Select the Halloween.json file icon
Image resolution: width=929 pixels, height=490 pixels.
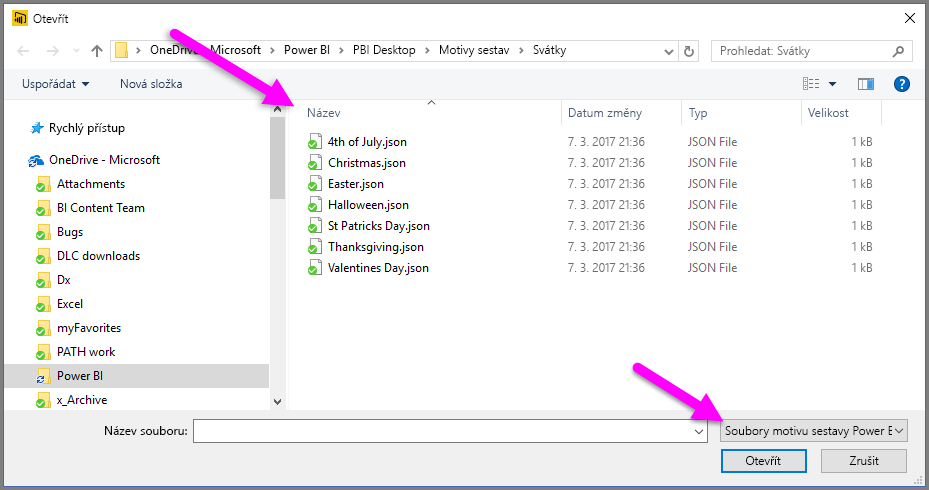point(315,205)
